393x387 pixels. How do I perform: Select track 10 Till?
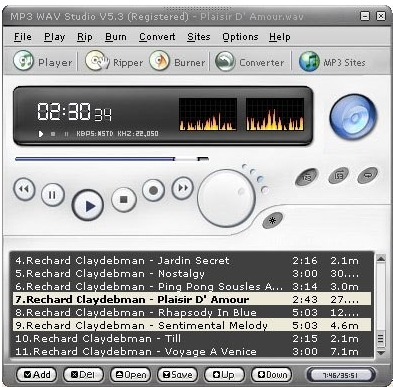[x=192, y=338]
